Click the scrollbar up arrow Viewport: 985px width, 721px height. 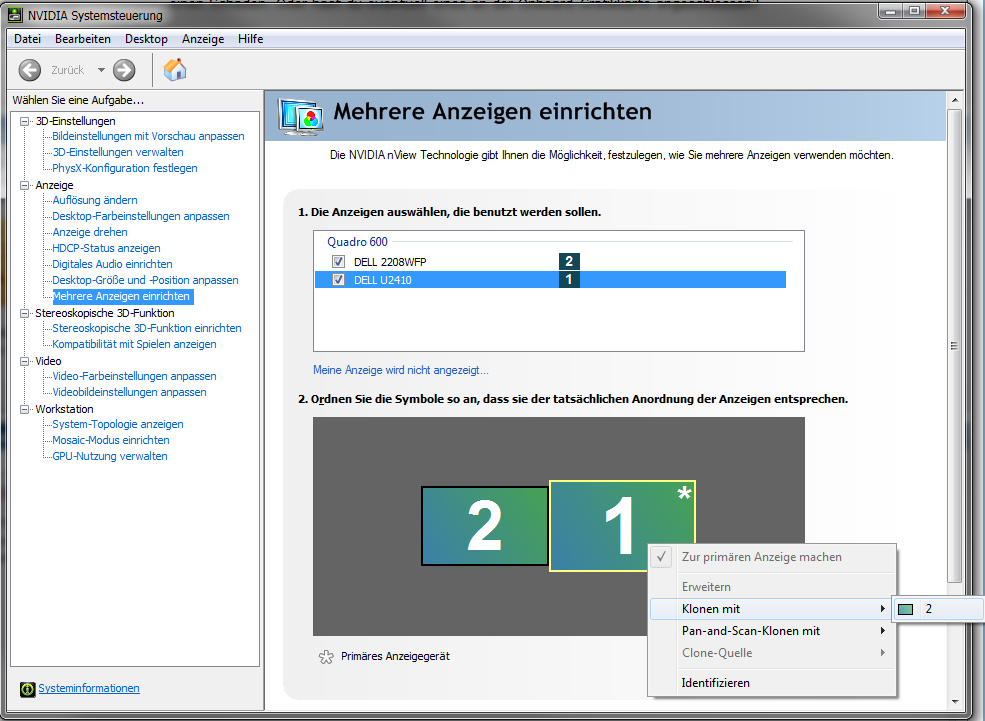pyautogui.click(x=955, y=100)
